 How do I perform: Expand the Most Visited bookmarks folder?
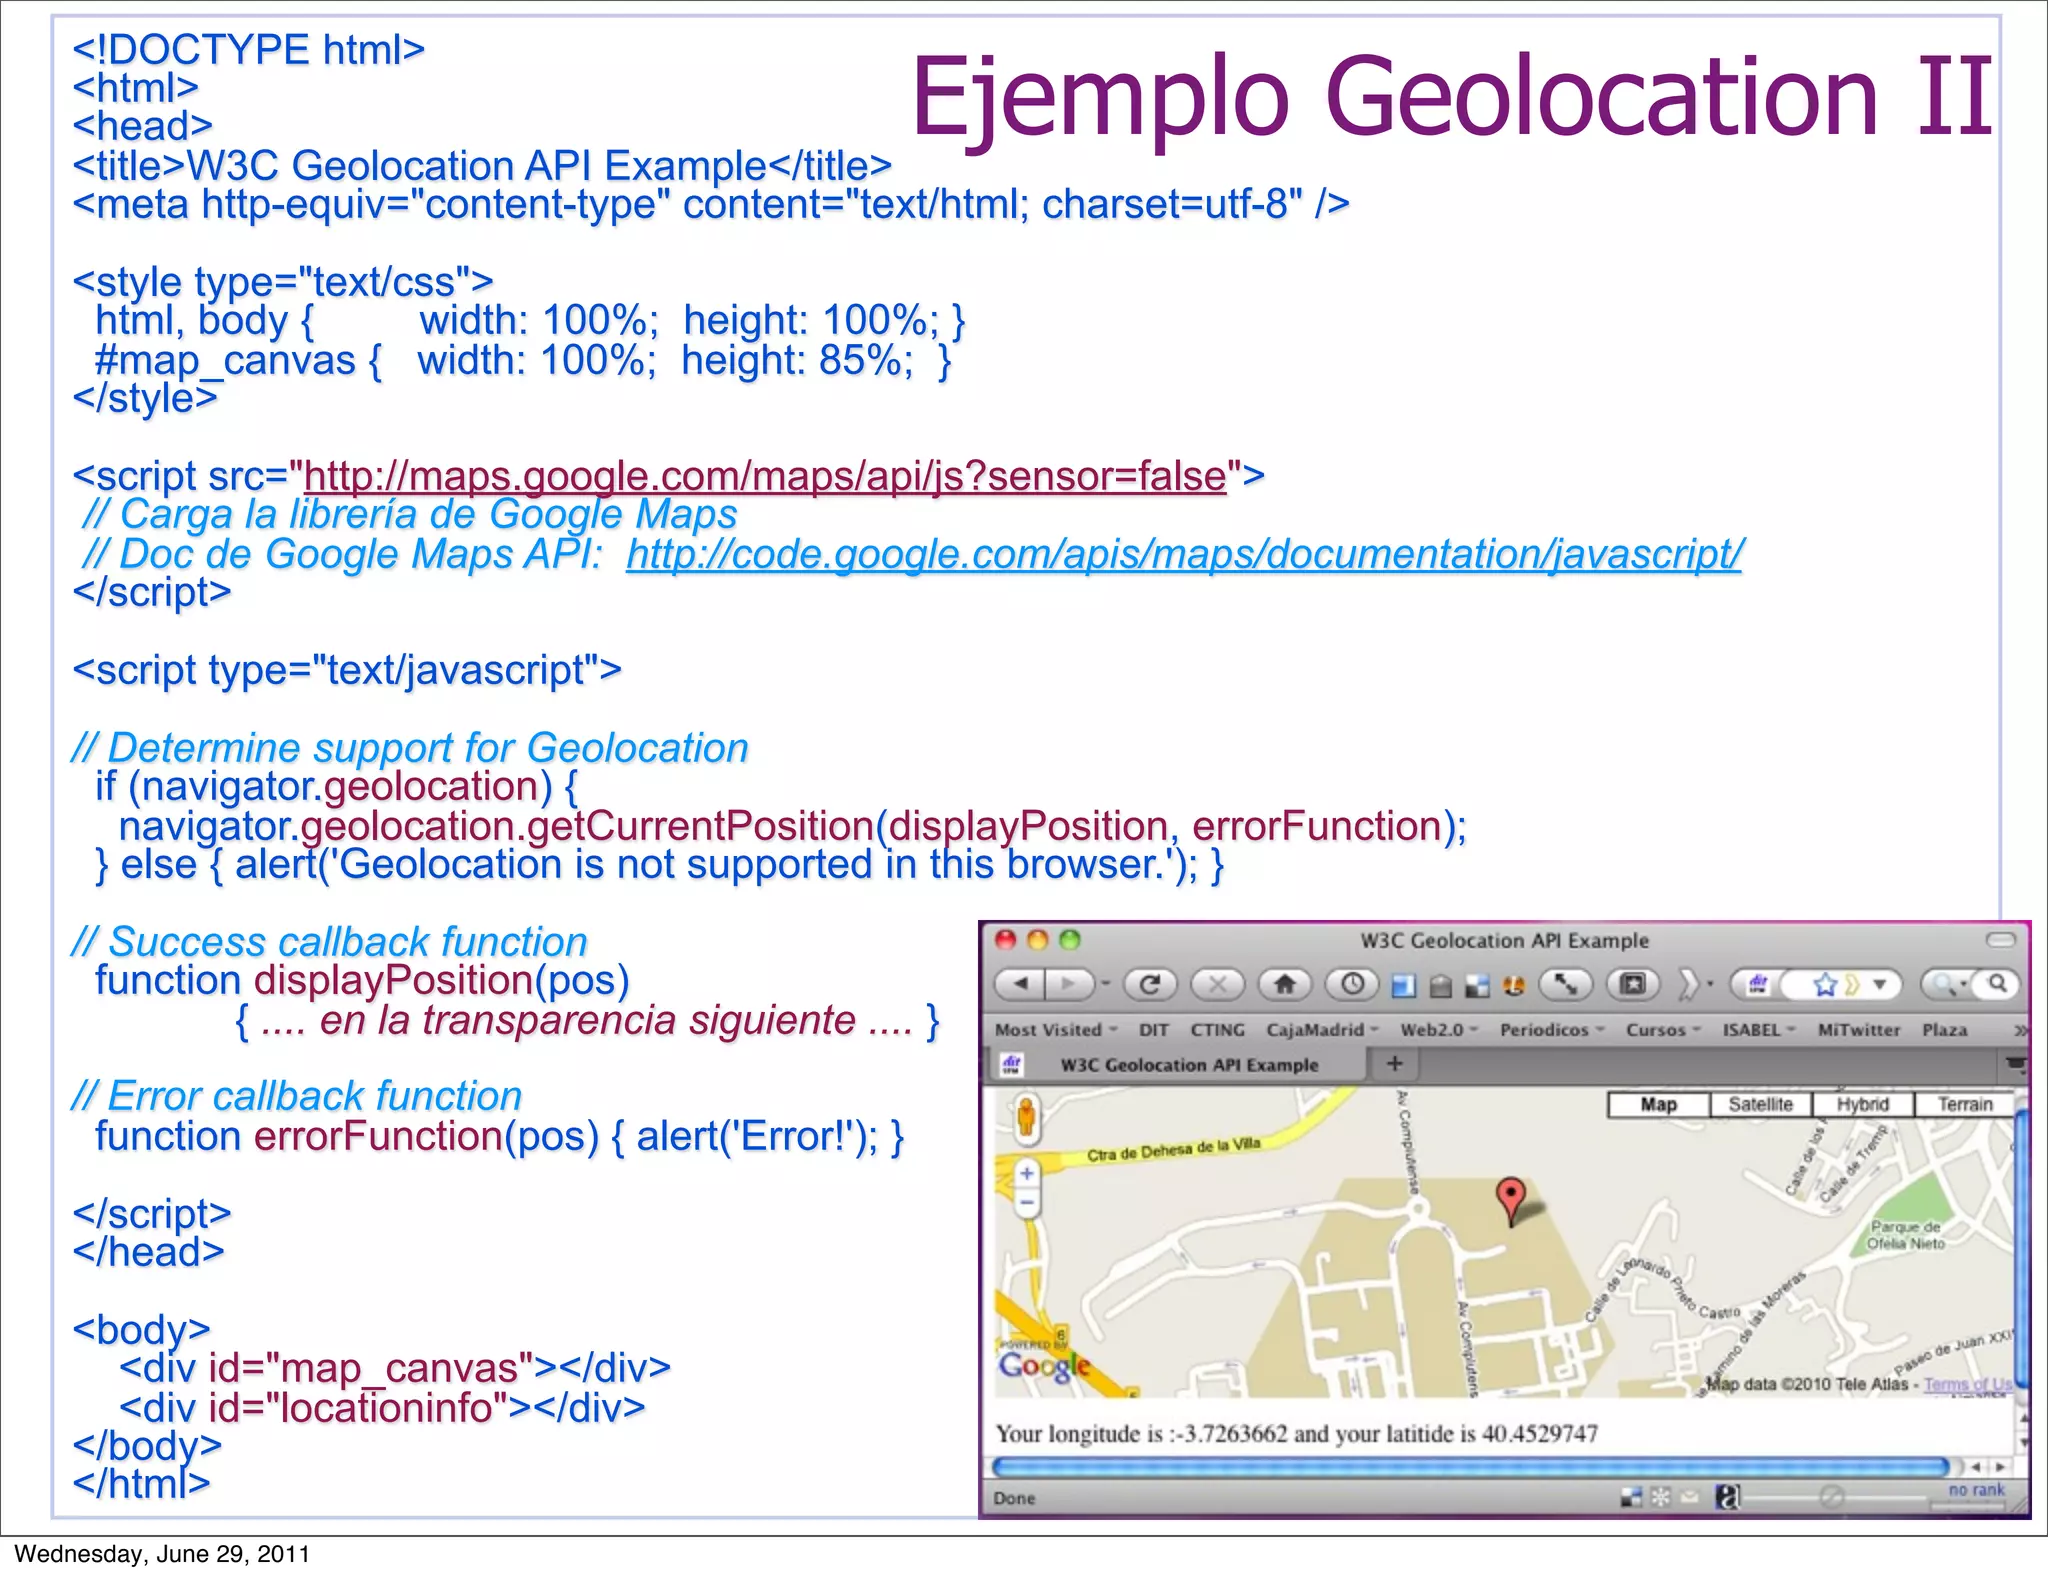pyautogui.click(x=1056, y=1030)
